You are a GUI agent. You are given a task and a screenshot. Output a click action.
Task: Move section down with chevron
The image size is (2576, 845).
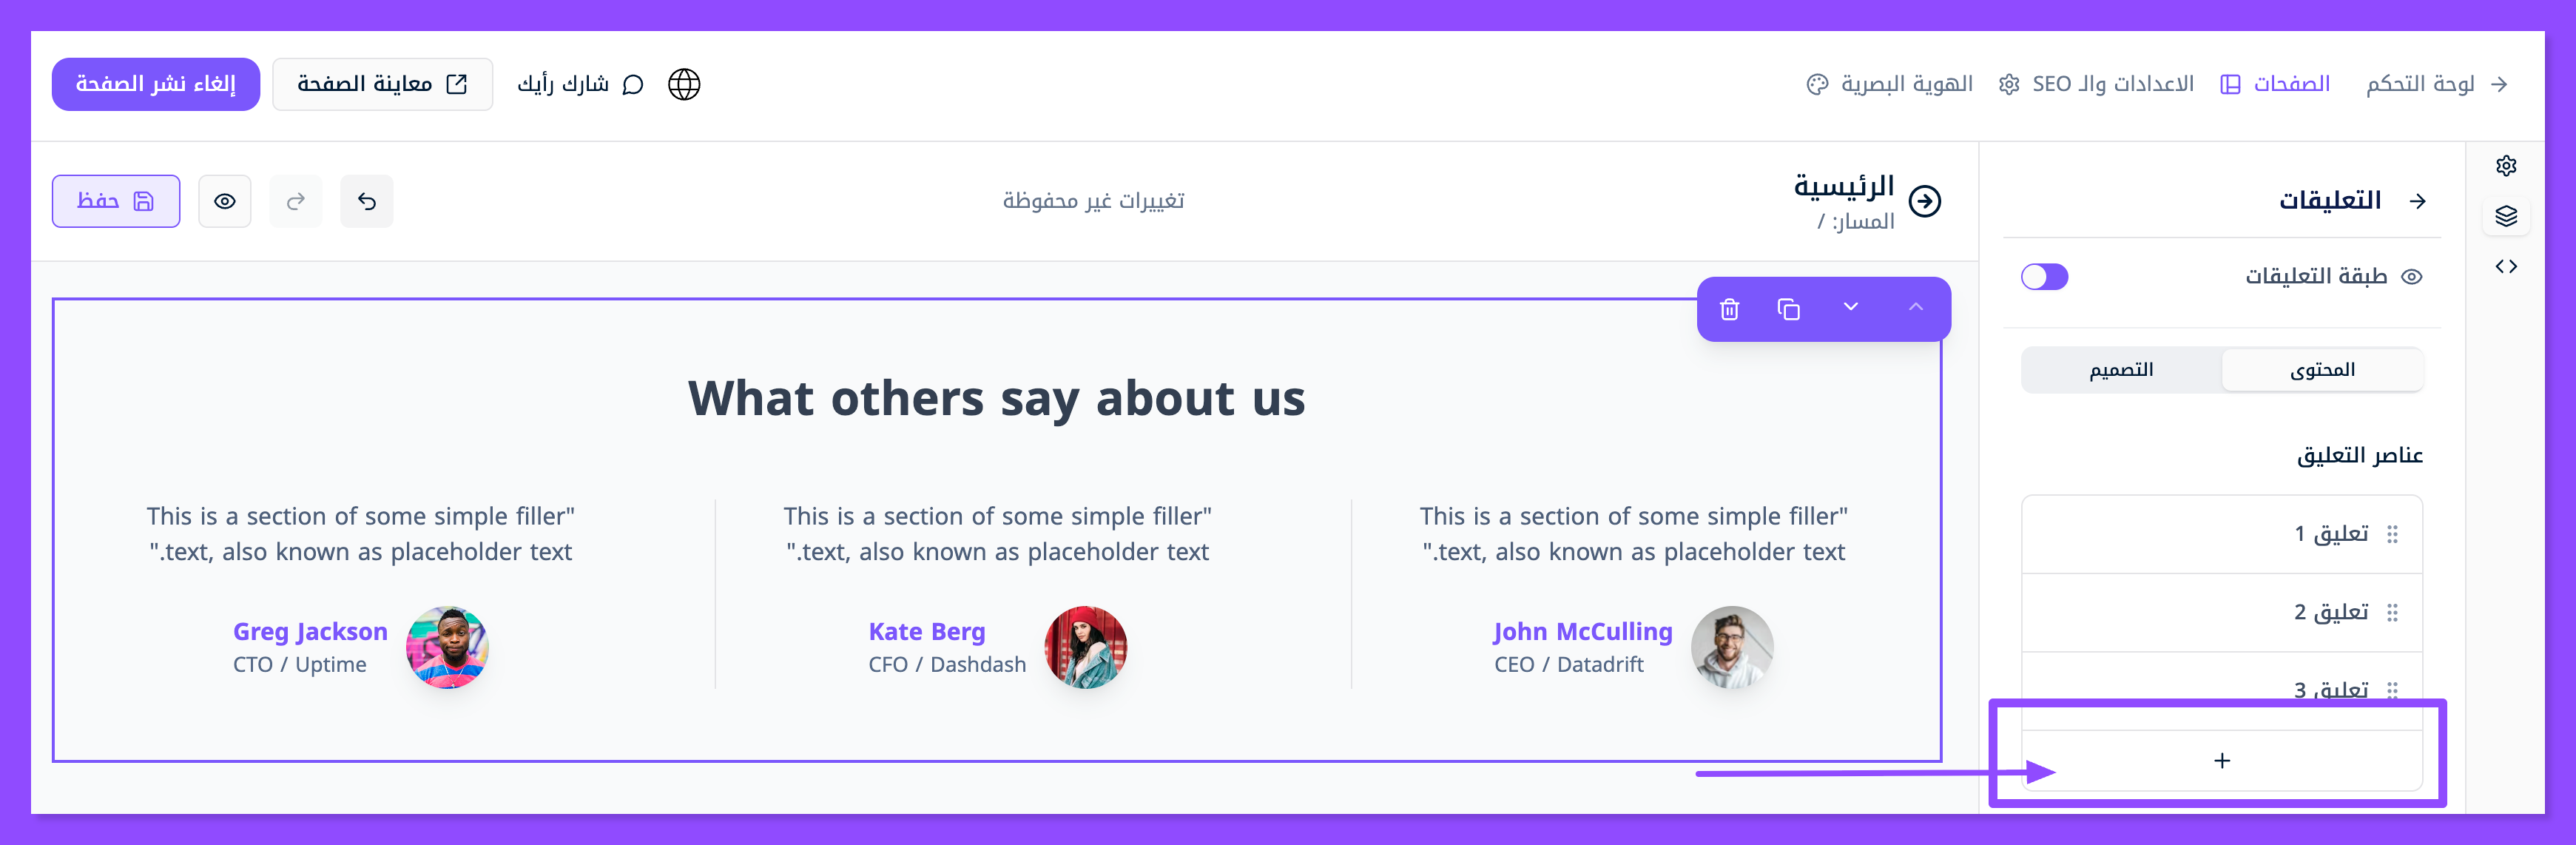tap(1851, 307)
